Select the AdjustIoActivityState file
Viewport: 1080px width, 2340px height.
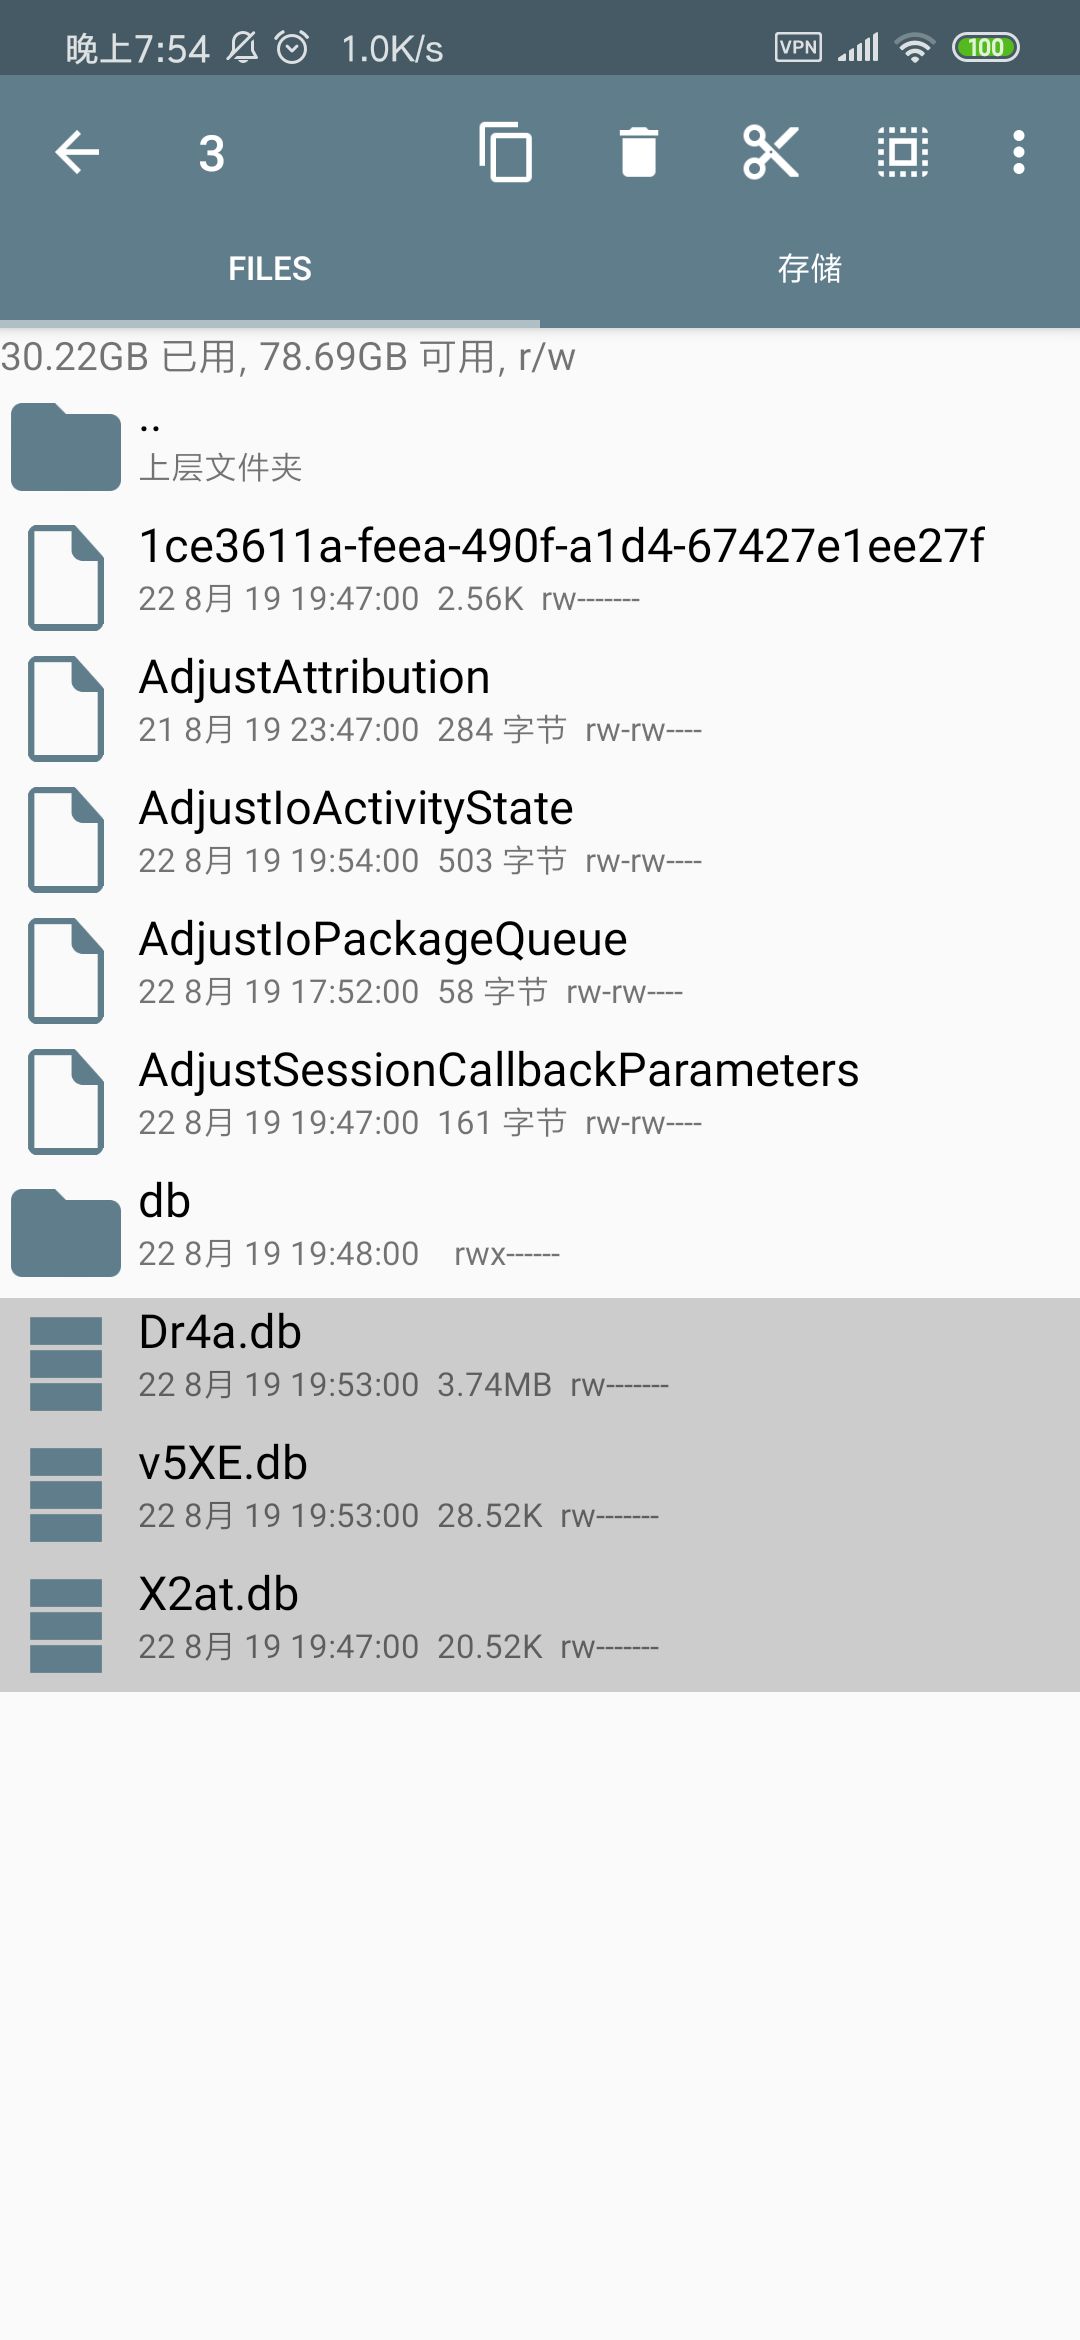pyautogui.click(x=540, y=839)
